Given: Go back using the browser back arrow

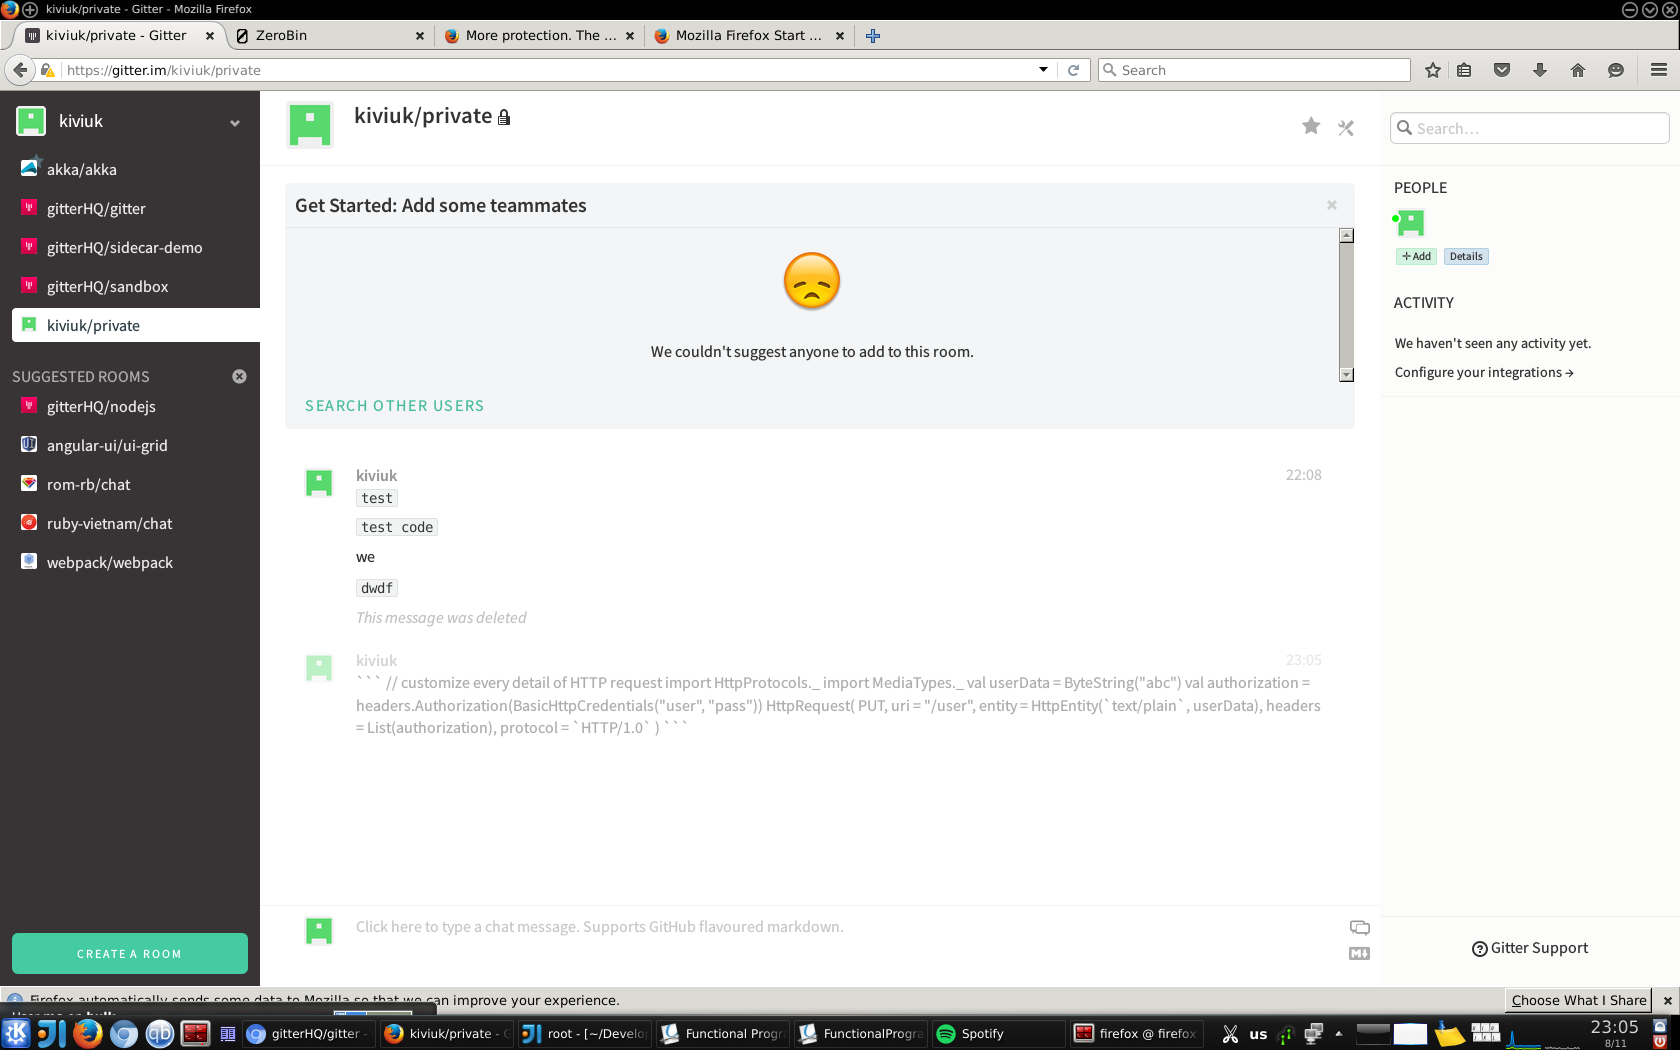Looking at the screenshot, I should 20,70.
